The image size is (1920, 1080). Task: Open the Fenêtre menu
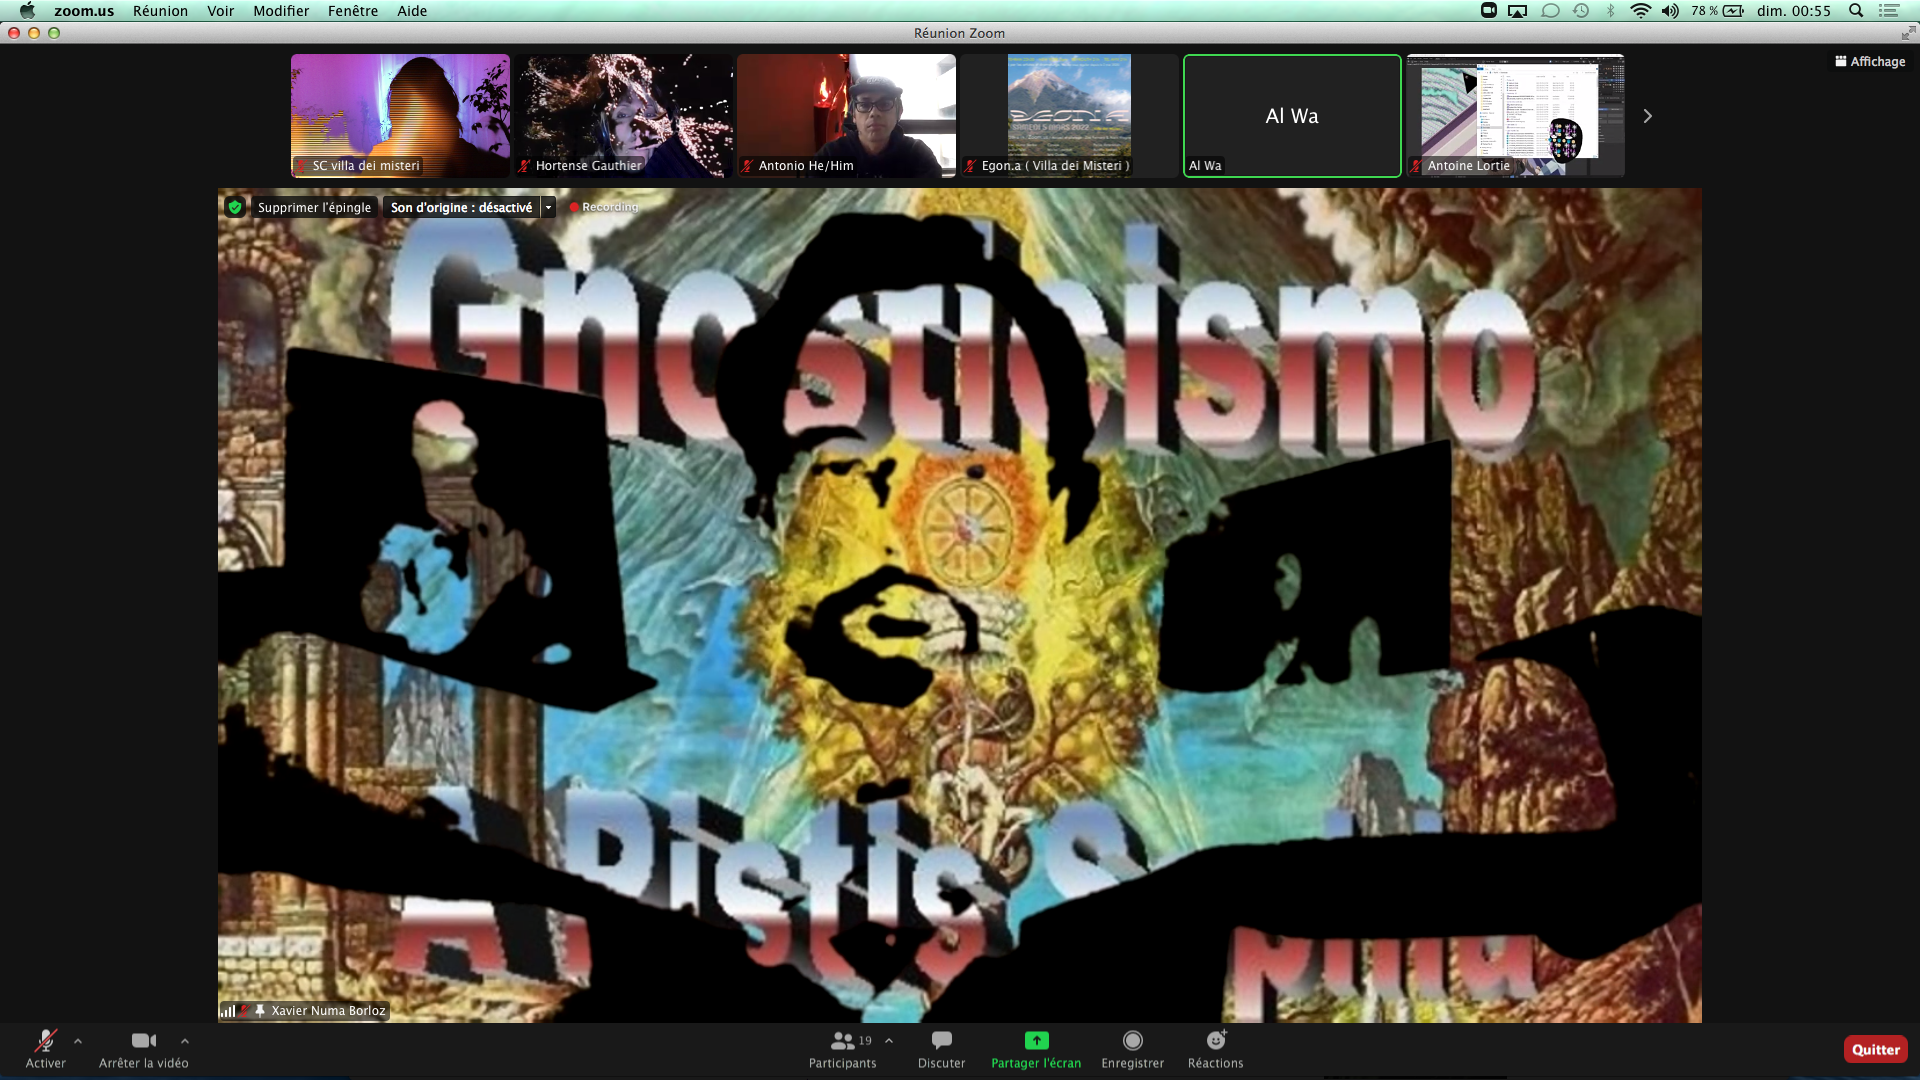tap(352, 11)
